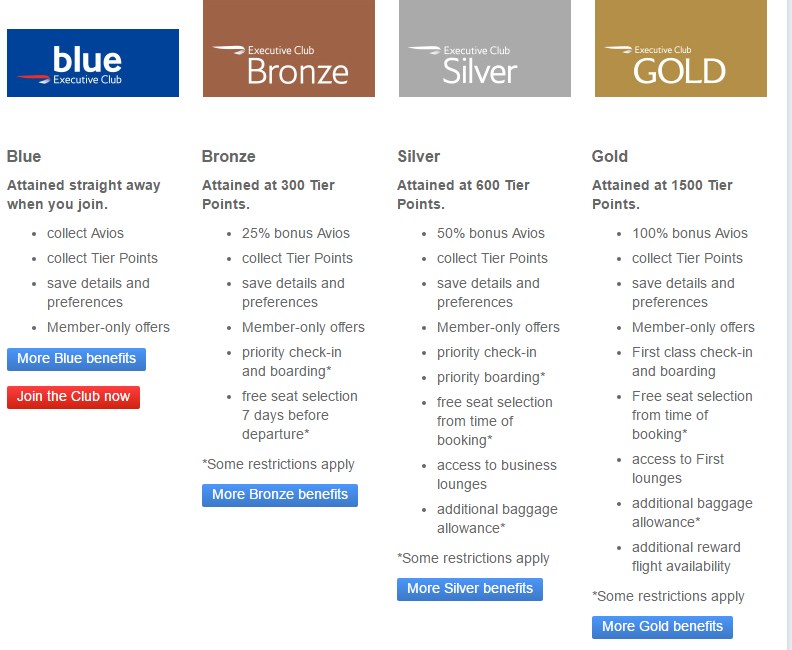Click additional reward flight availability text
The width and height of the screenshot is (792, 650).
pyautogui.click(x=686, y=557)
